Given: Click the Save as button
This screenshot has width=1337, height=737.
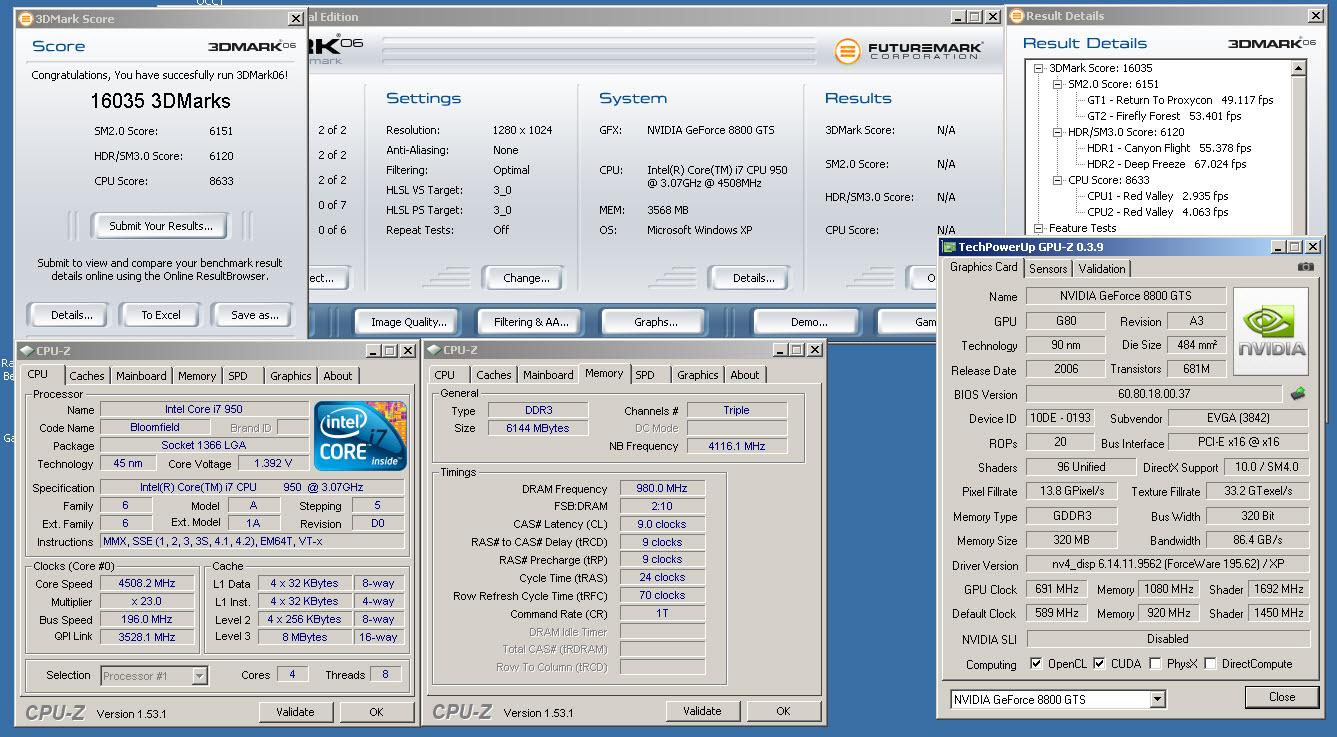Looking at the screenshot, I should [255, 315].
